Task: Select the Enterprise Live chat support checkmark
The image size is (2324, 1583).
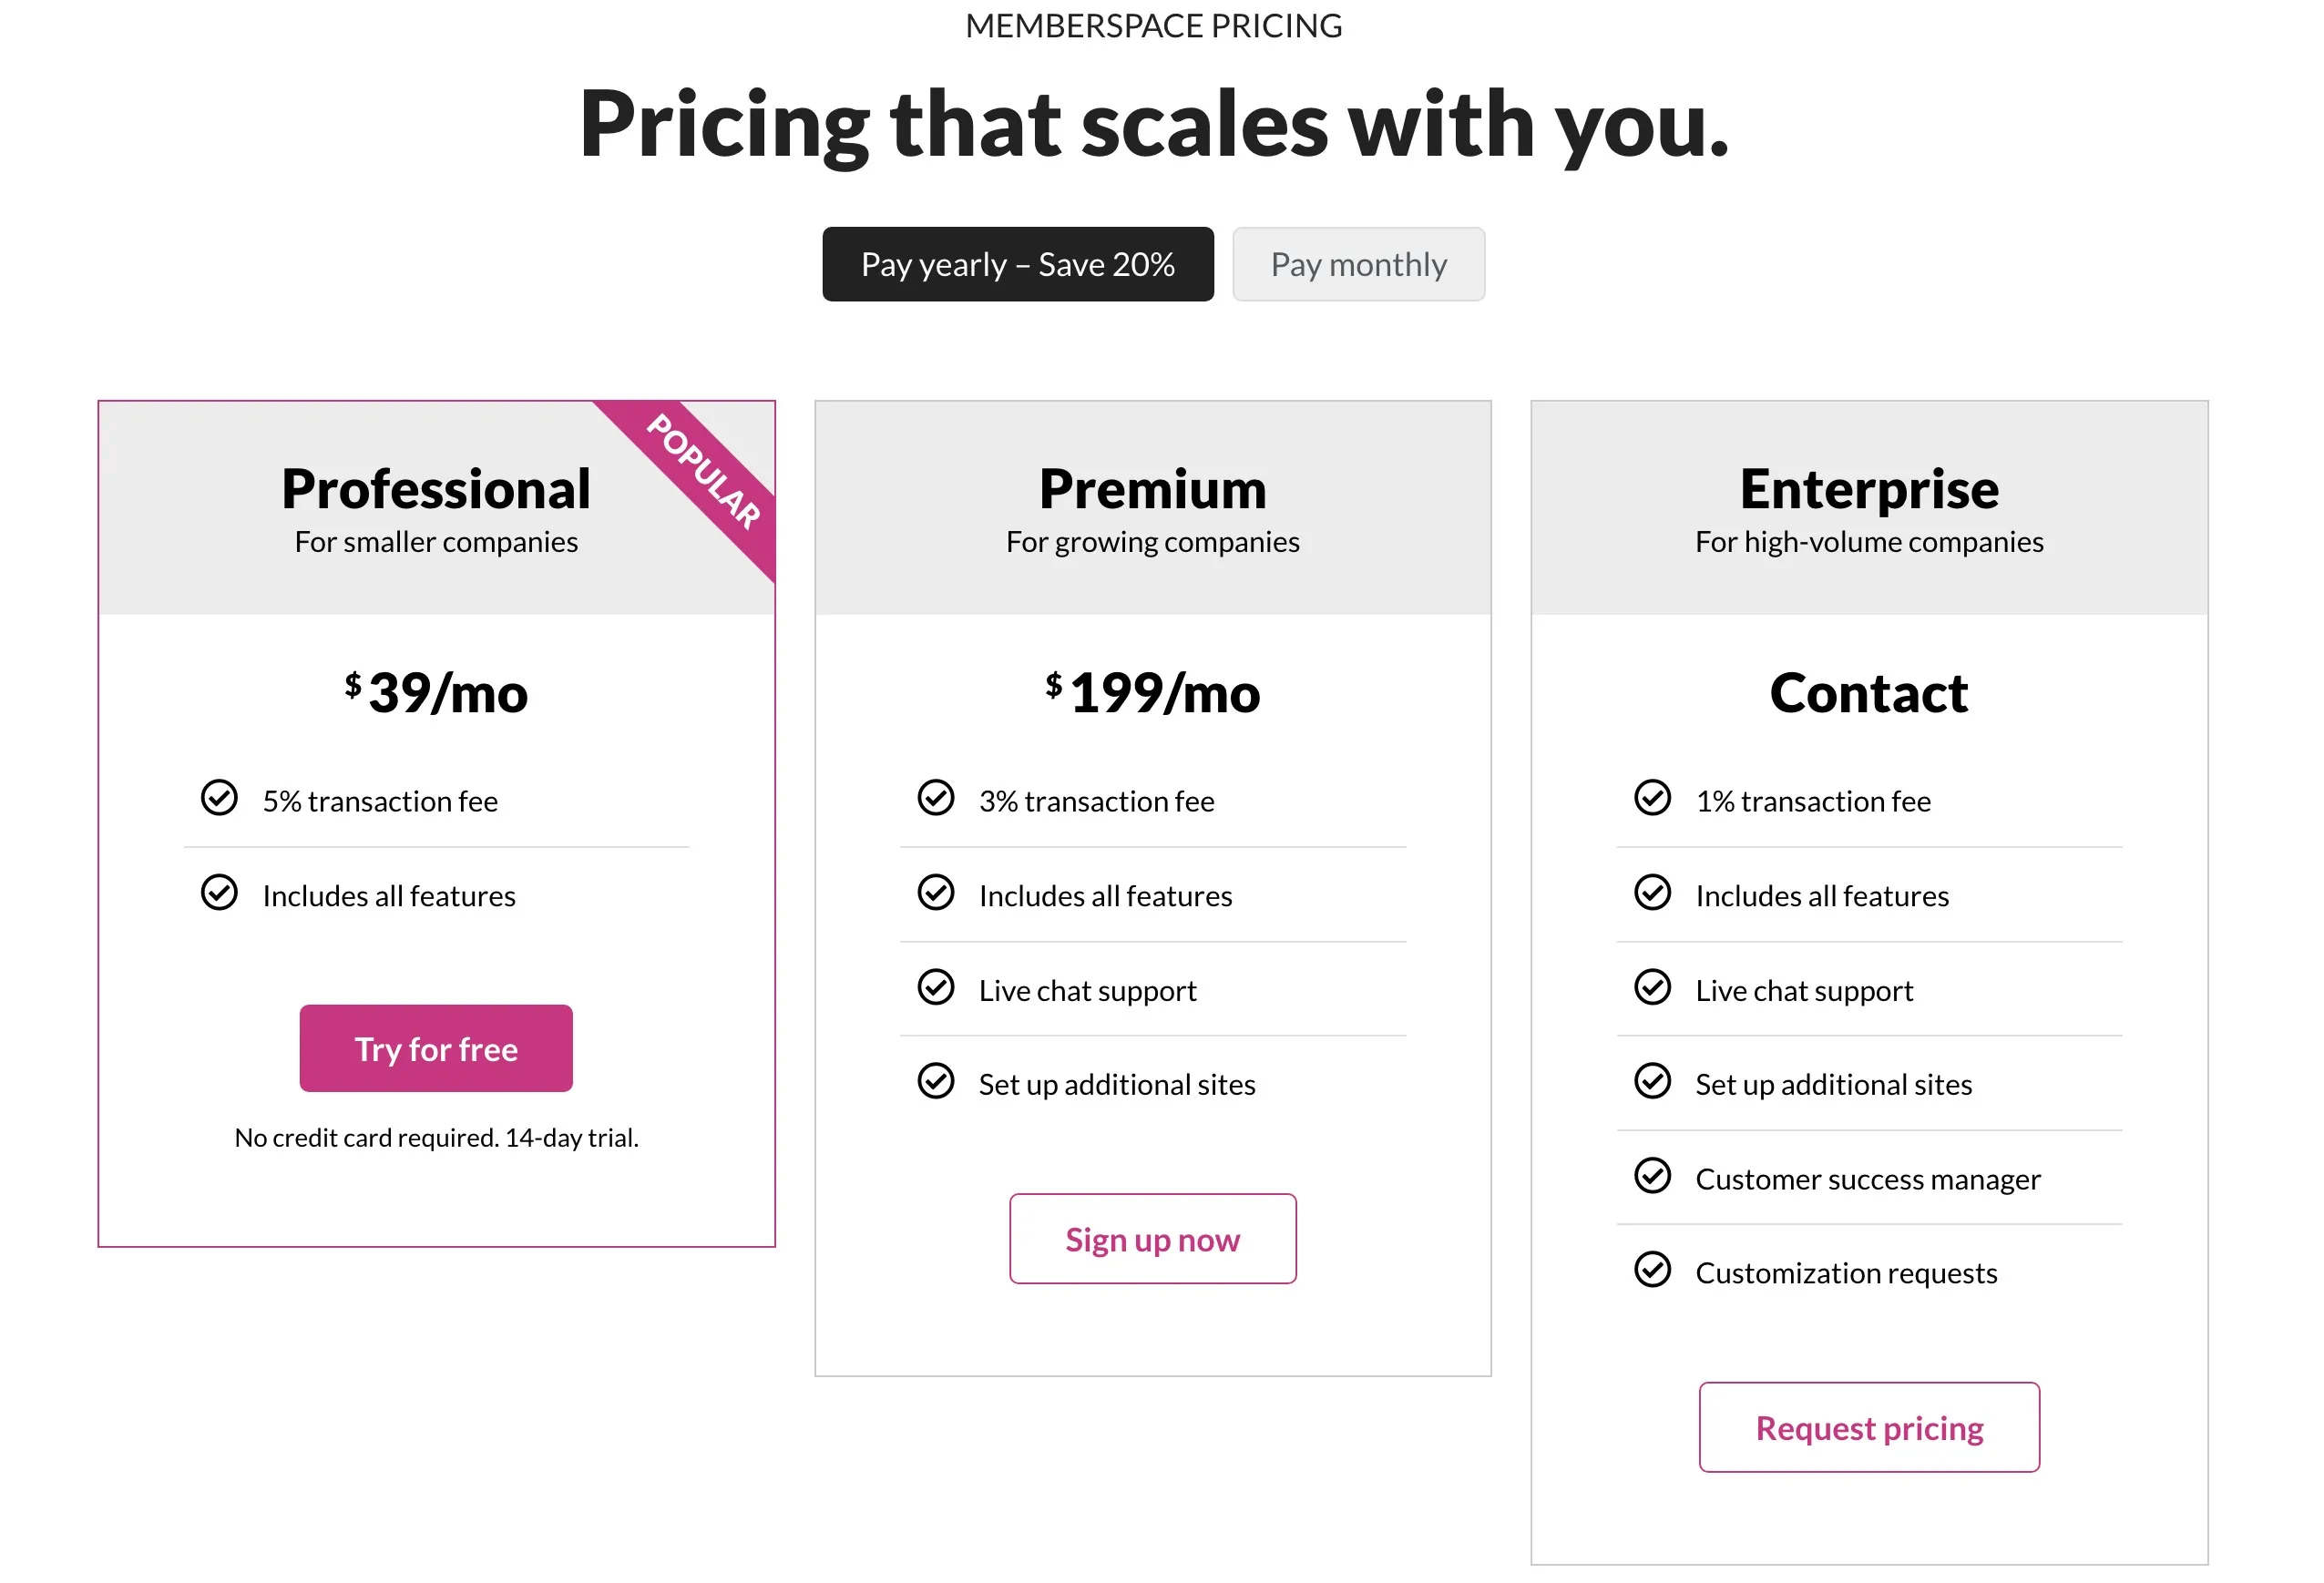Action: [1653, 988]
